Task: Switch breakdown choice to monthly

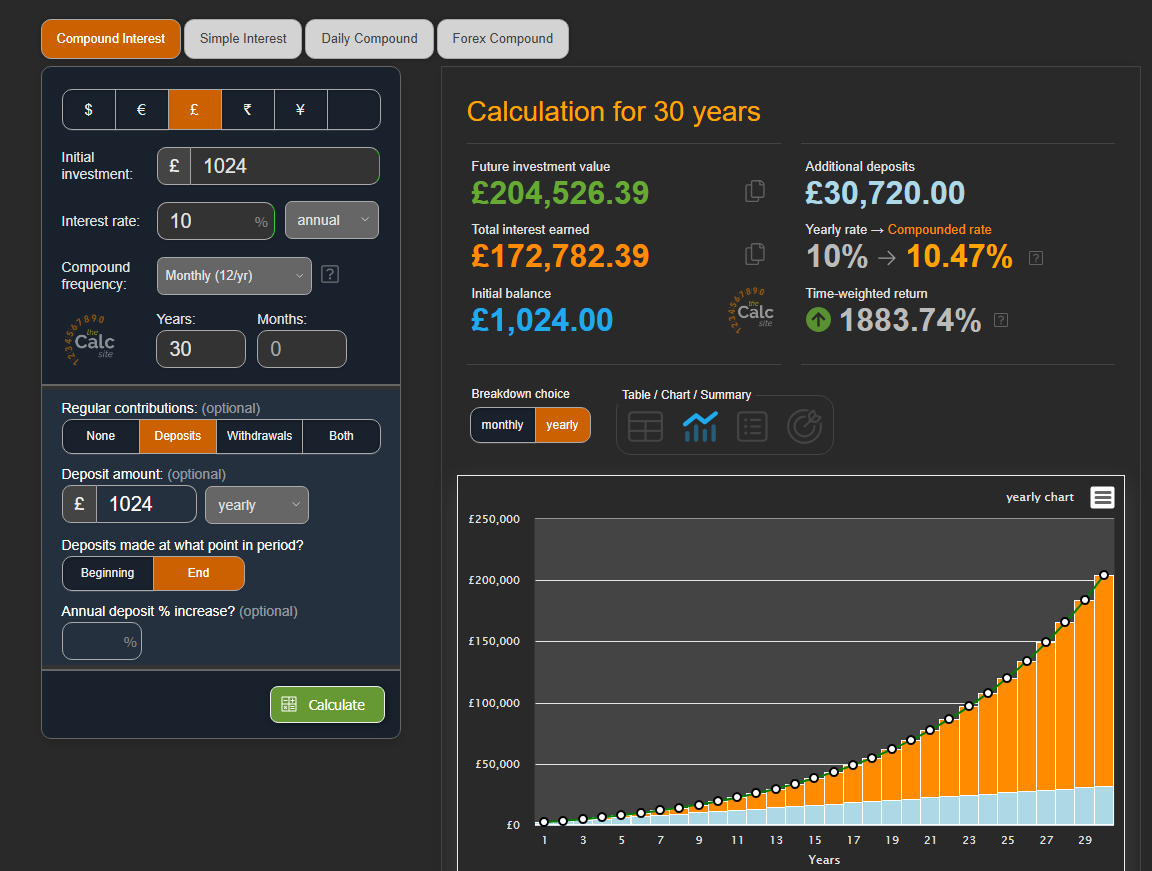Action: click(502, 425)
